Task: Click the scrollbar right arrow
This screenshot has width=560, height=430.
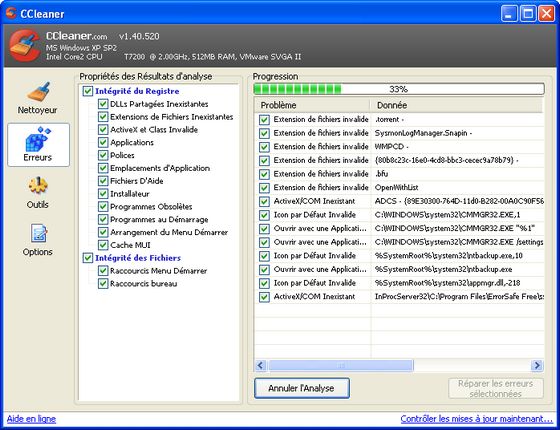Action: 537,365
